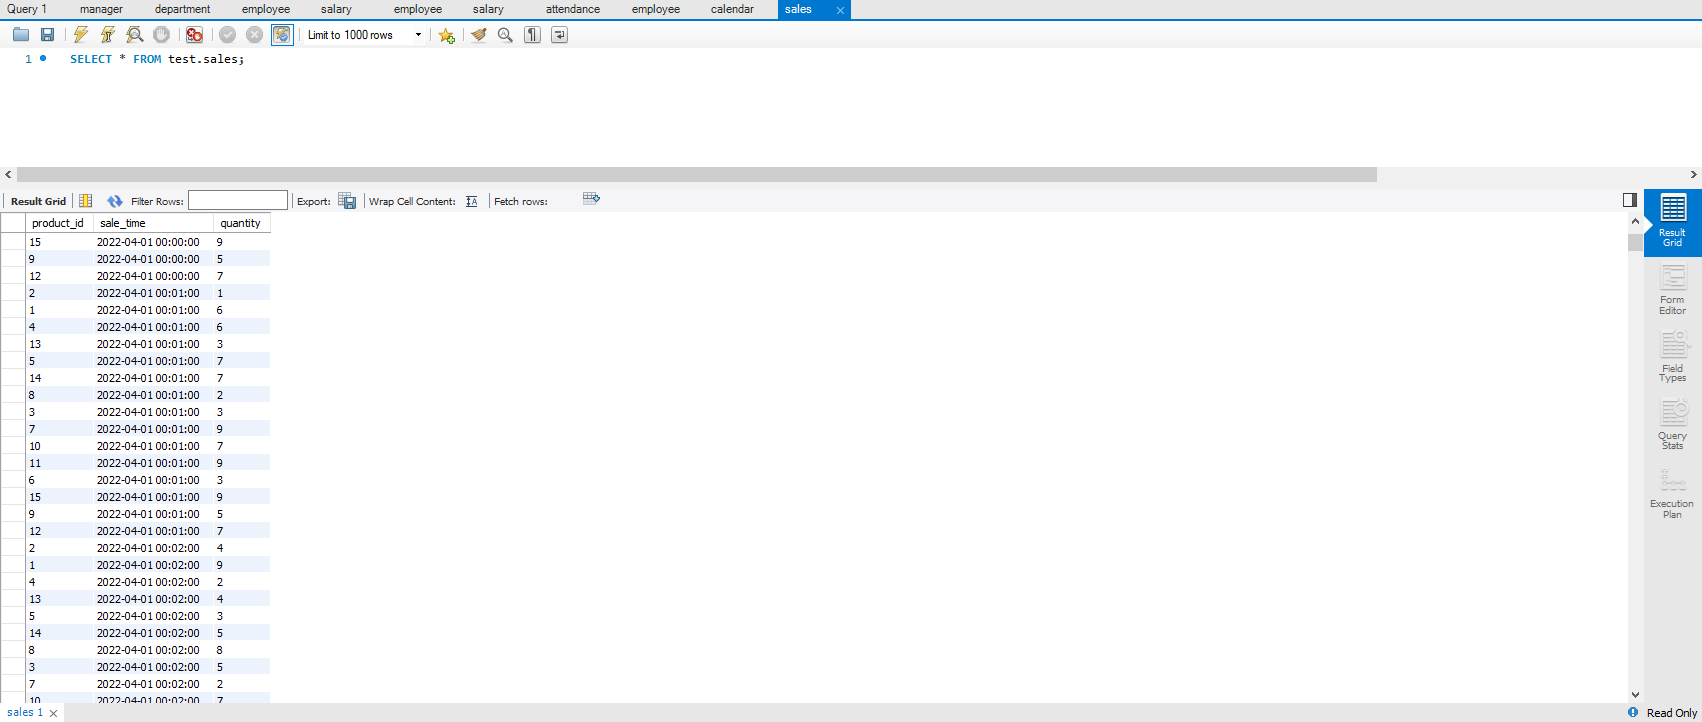The height and width of the screenshot is (722, 1702).
Task: Open the Form Editor view
Action: [1673, 290]
